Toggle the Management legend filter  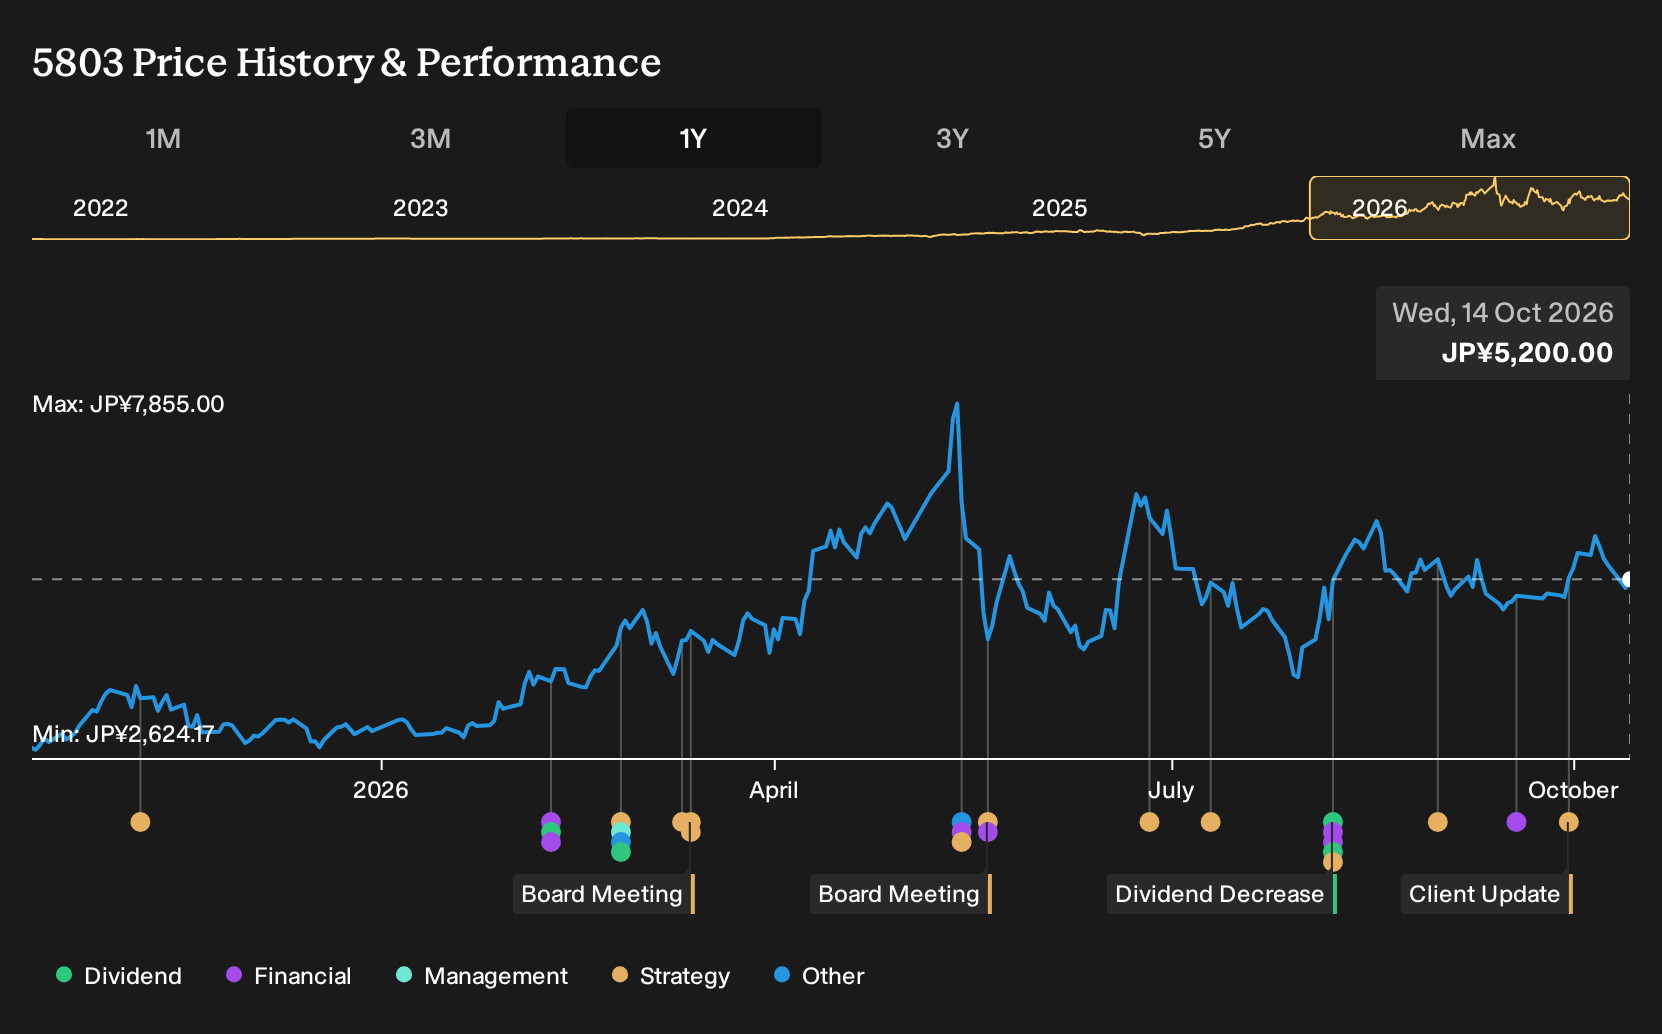482,976
